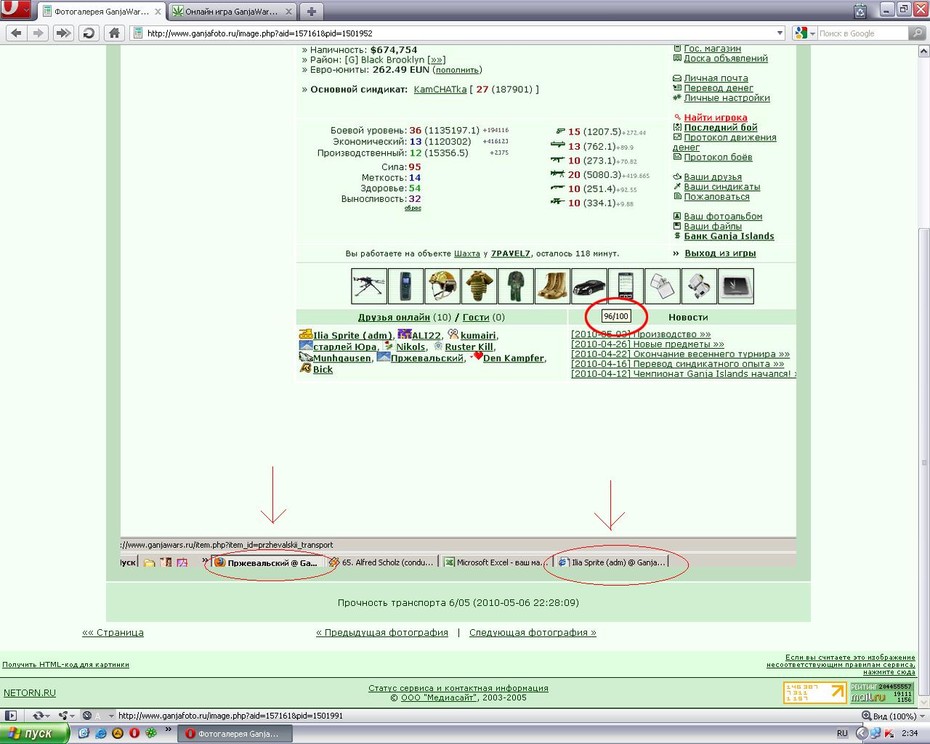
Task: Reload the page with the refresh button
Action: point(88,33)
